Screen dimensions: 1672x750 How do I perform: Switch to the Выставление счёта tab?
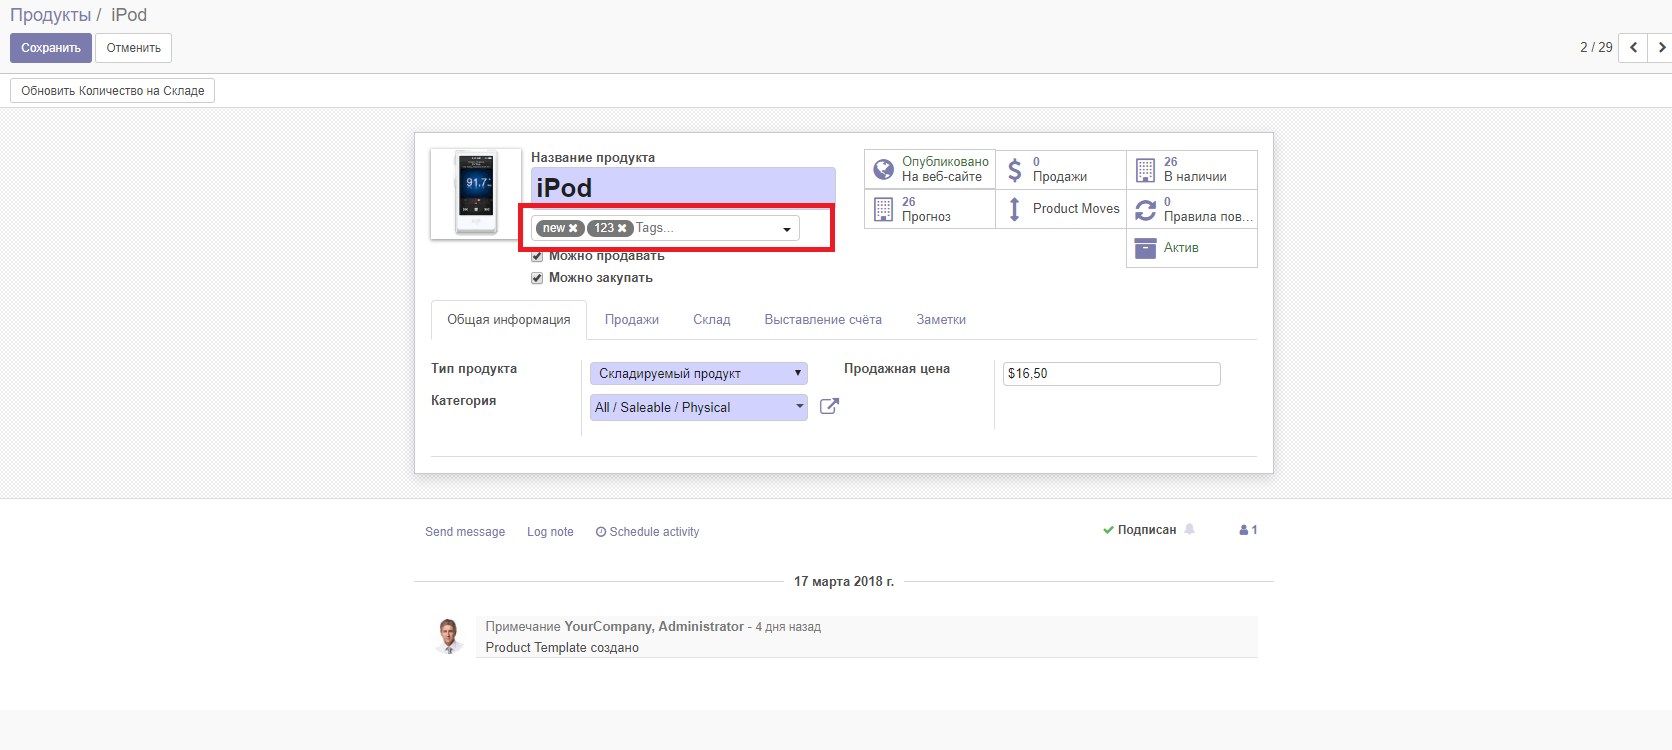click(x=823, y=320)
